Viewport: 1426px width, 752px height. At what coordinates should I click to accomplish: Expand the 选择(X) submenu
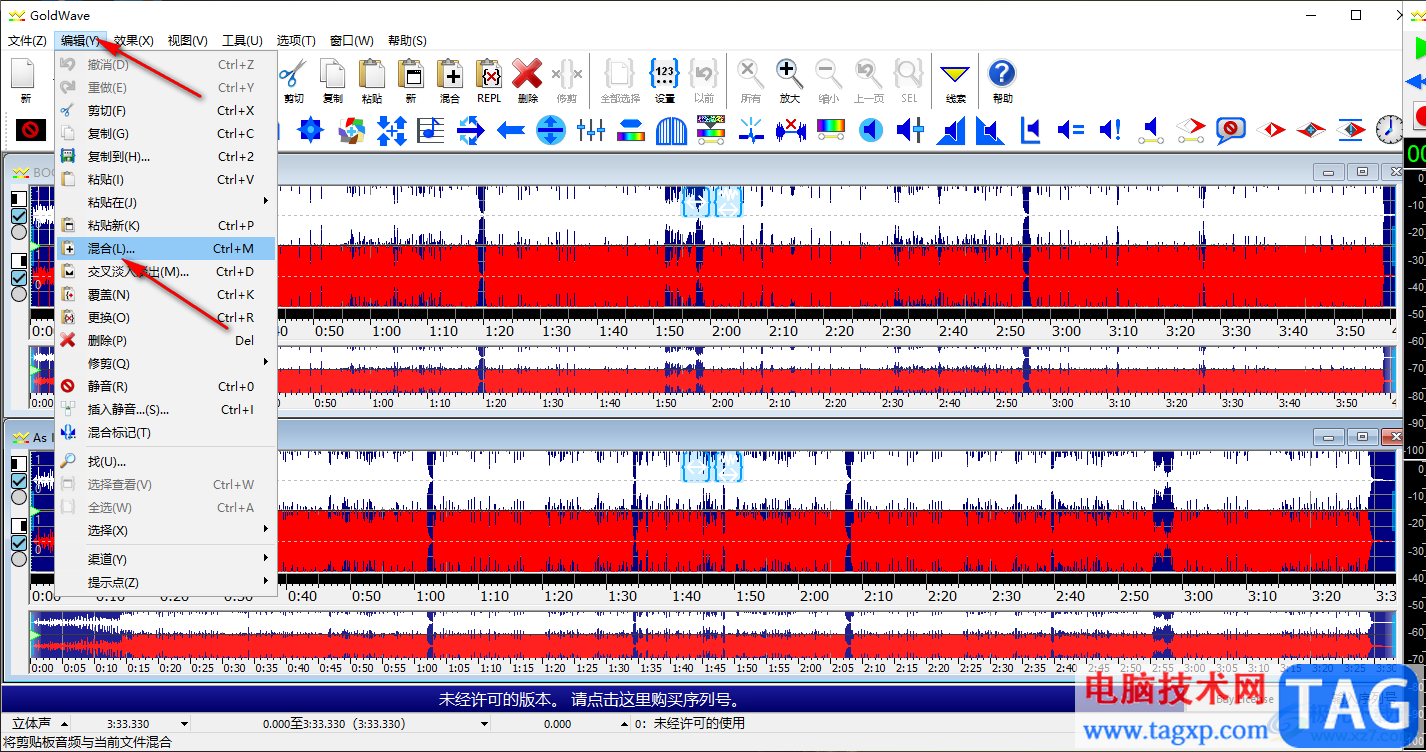point(166,530)
